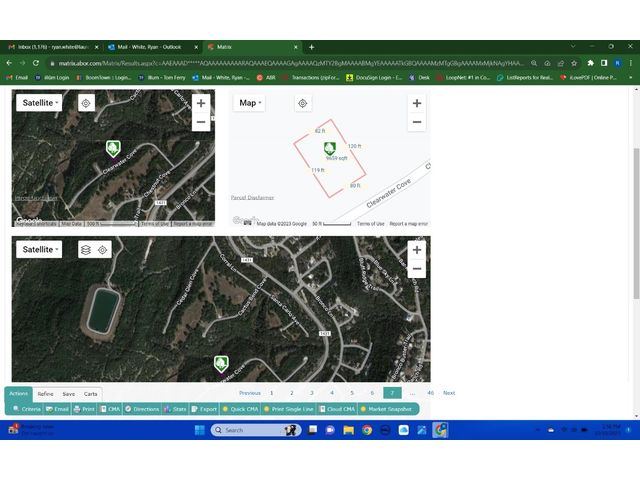Switch to the Refine tab
Image resolution: width=640 pixels, height=480 pixels.
tap(46, 394)
